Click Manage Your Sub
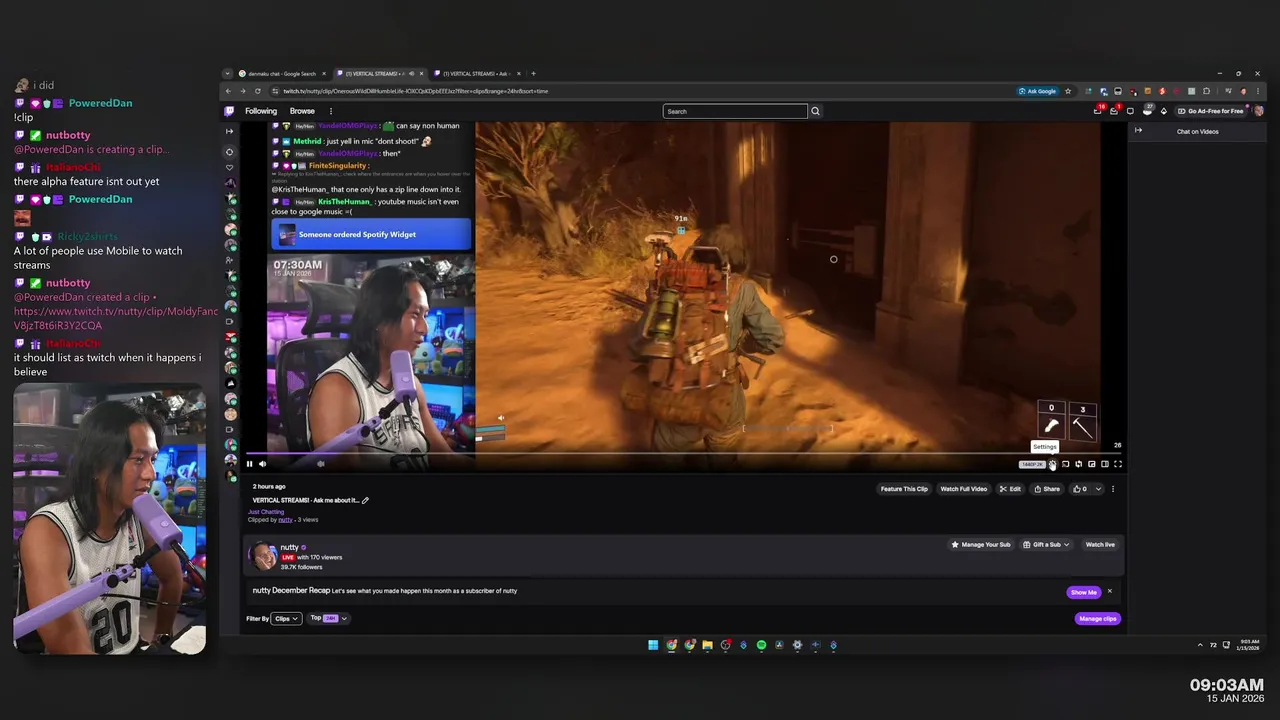 pos(980,545)
